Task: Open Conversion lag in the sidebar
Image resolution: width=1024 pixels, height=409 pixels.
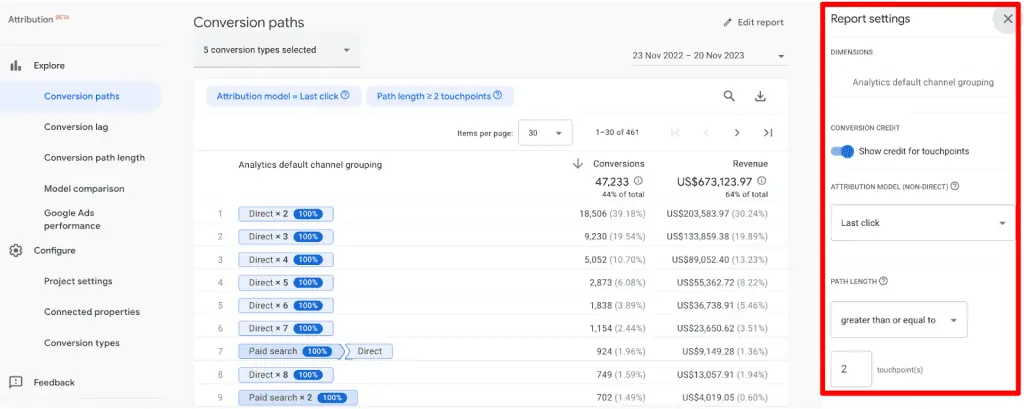Action: click(x=76, y=127)
